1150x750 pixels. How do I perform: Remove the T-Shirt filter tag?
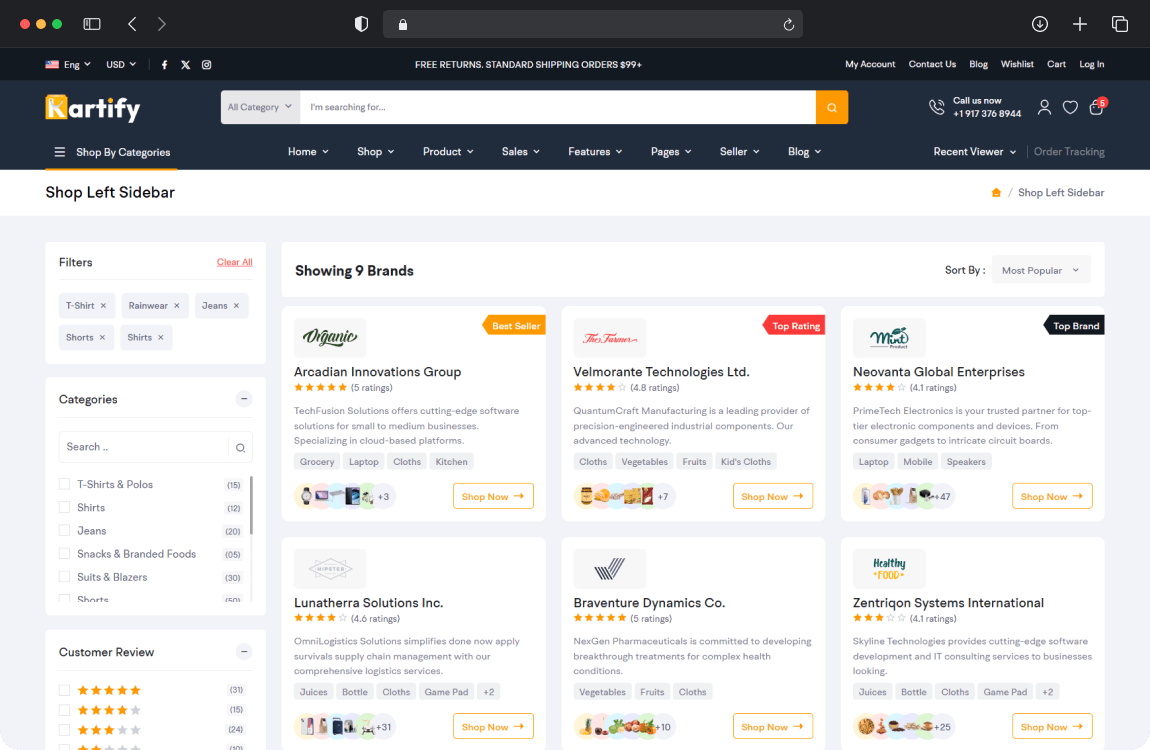[103, 306]
